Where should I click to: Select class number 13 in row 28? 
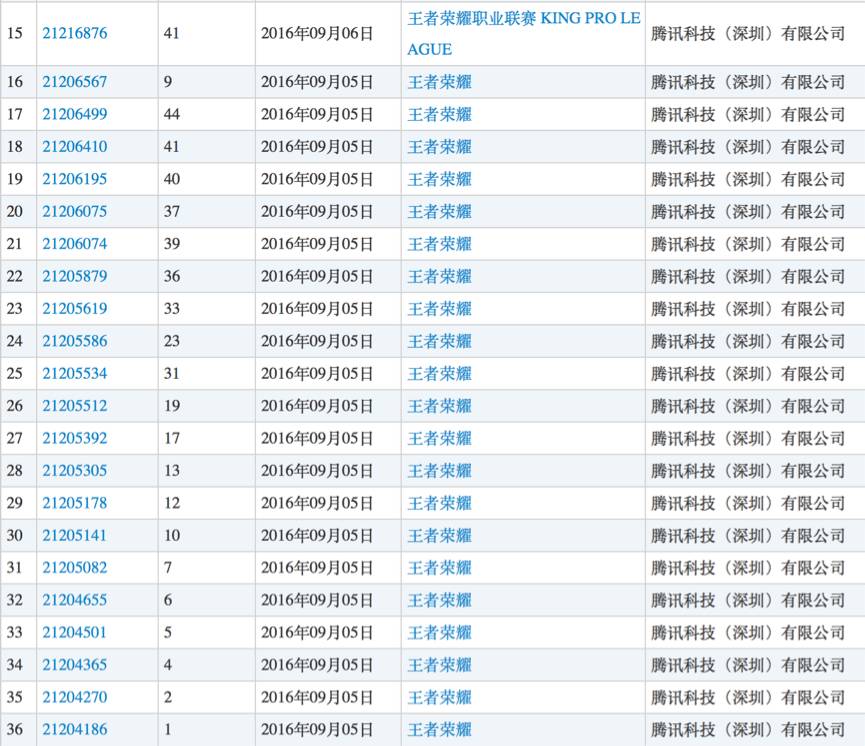pyautogui.click(x=172, y=471)
